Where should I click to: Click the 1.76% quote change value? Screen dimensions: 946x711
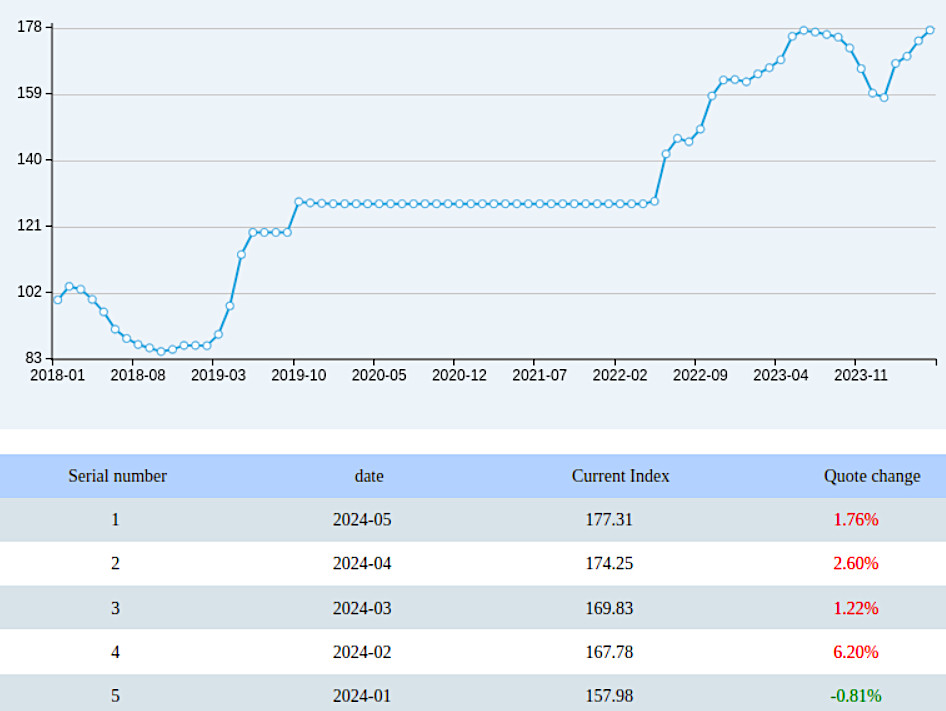pos(855,520)
